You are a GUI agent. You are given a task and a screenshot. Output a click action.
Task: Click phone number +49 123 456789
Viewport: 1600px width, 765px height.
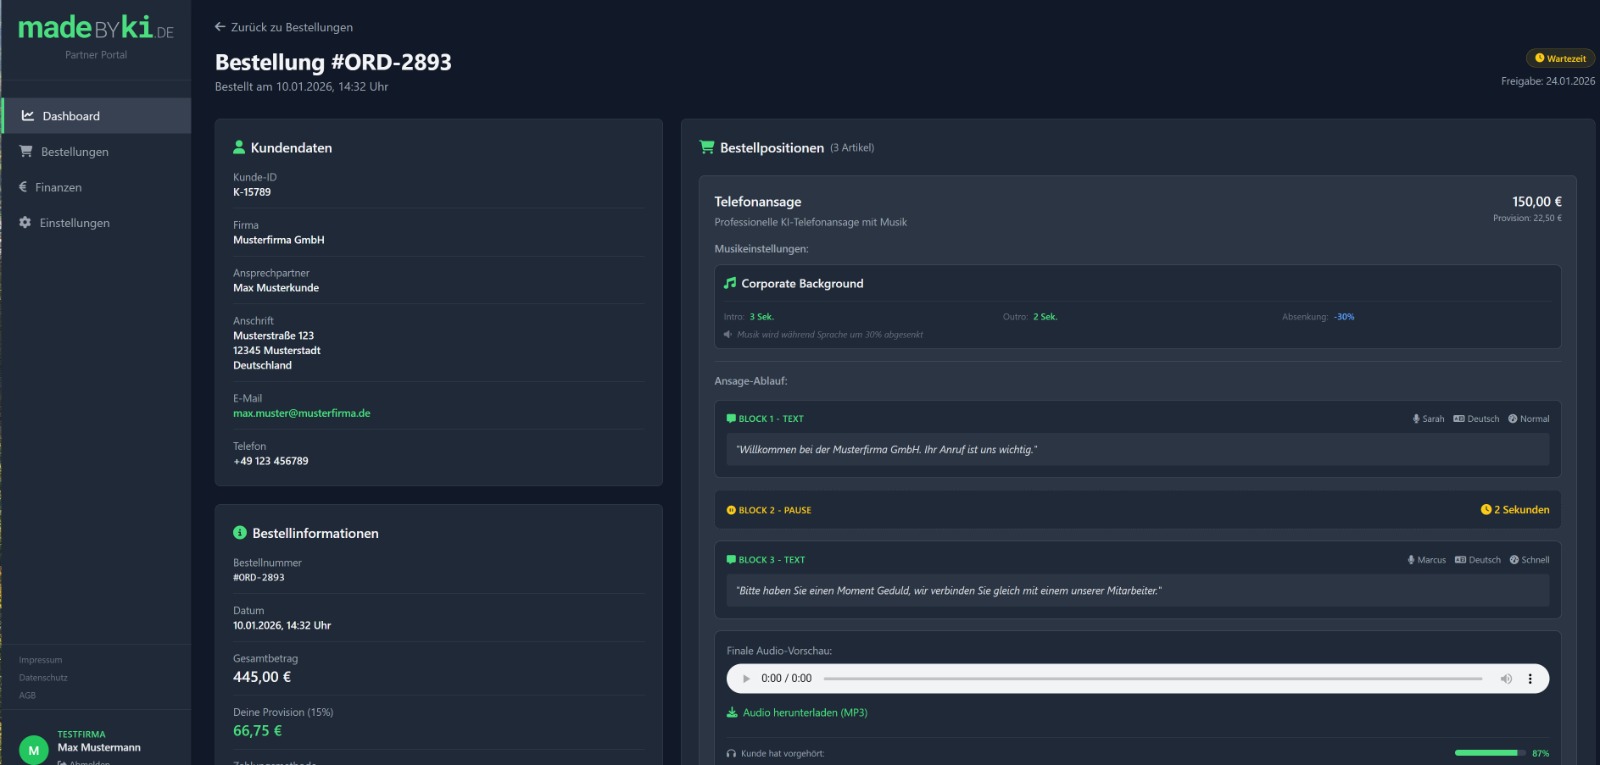coord(271,461)
